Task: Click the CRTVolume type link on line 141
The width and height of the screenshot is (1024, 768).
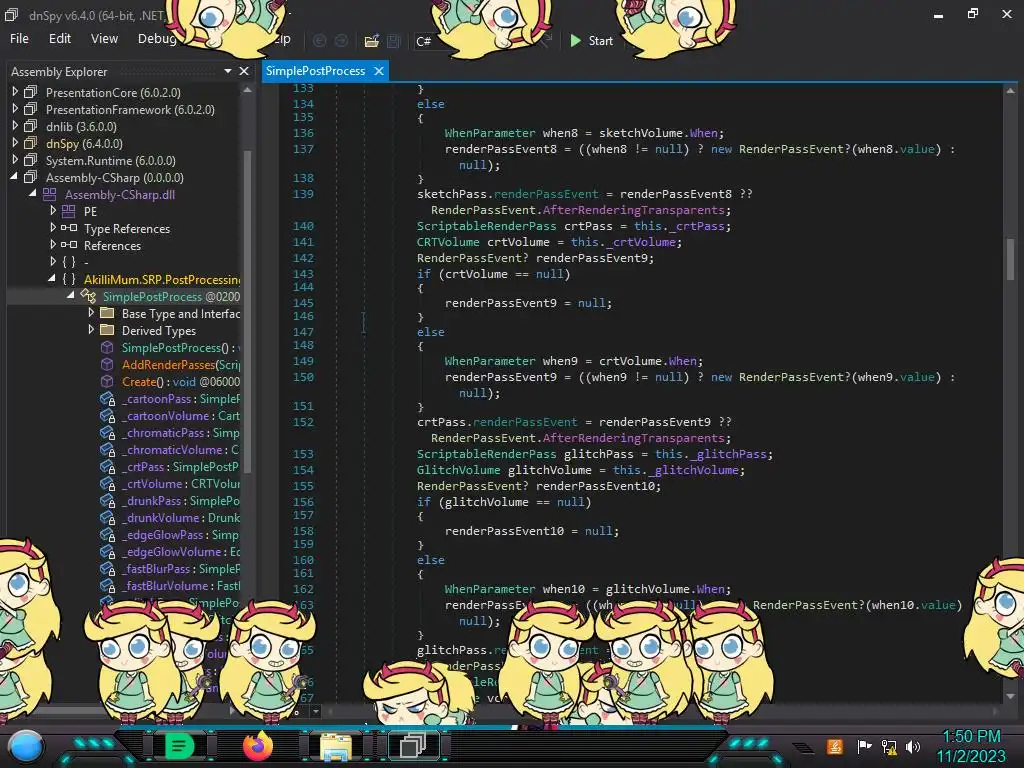Action: point(448,242)
